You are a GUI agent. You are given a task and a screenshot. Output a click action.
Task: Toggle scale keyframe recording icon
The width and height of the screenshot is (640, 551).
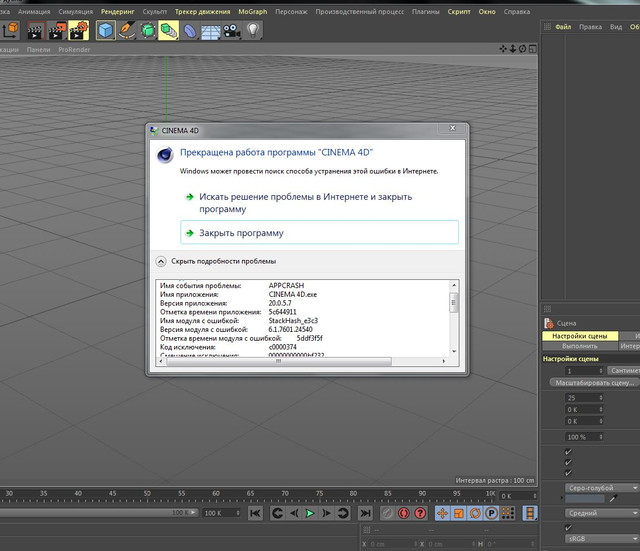pyautogui.click(x=459, y=513)
